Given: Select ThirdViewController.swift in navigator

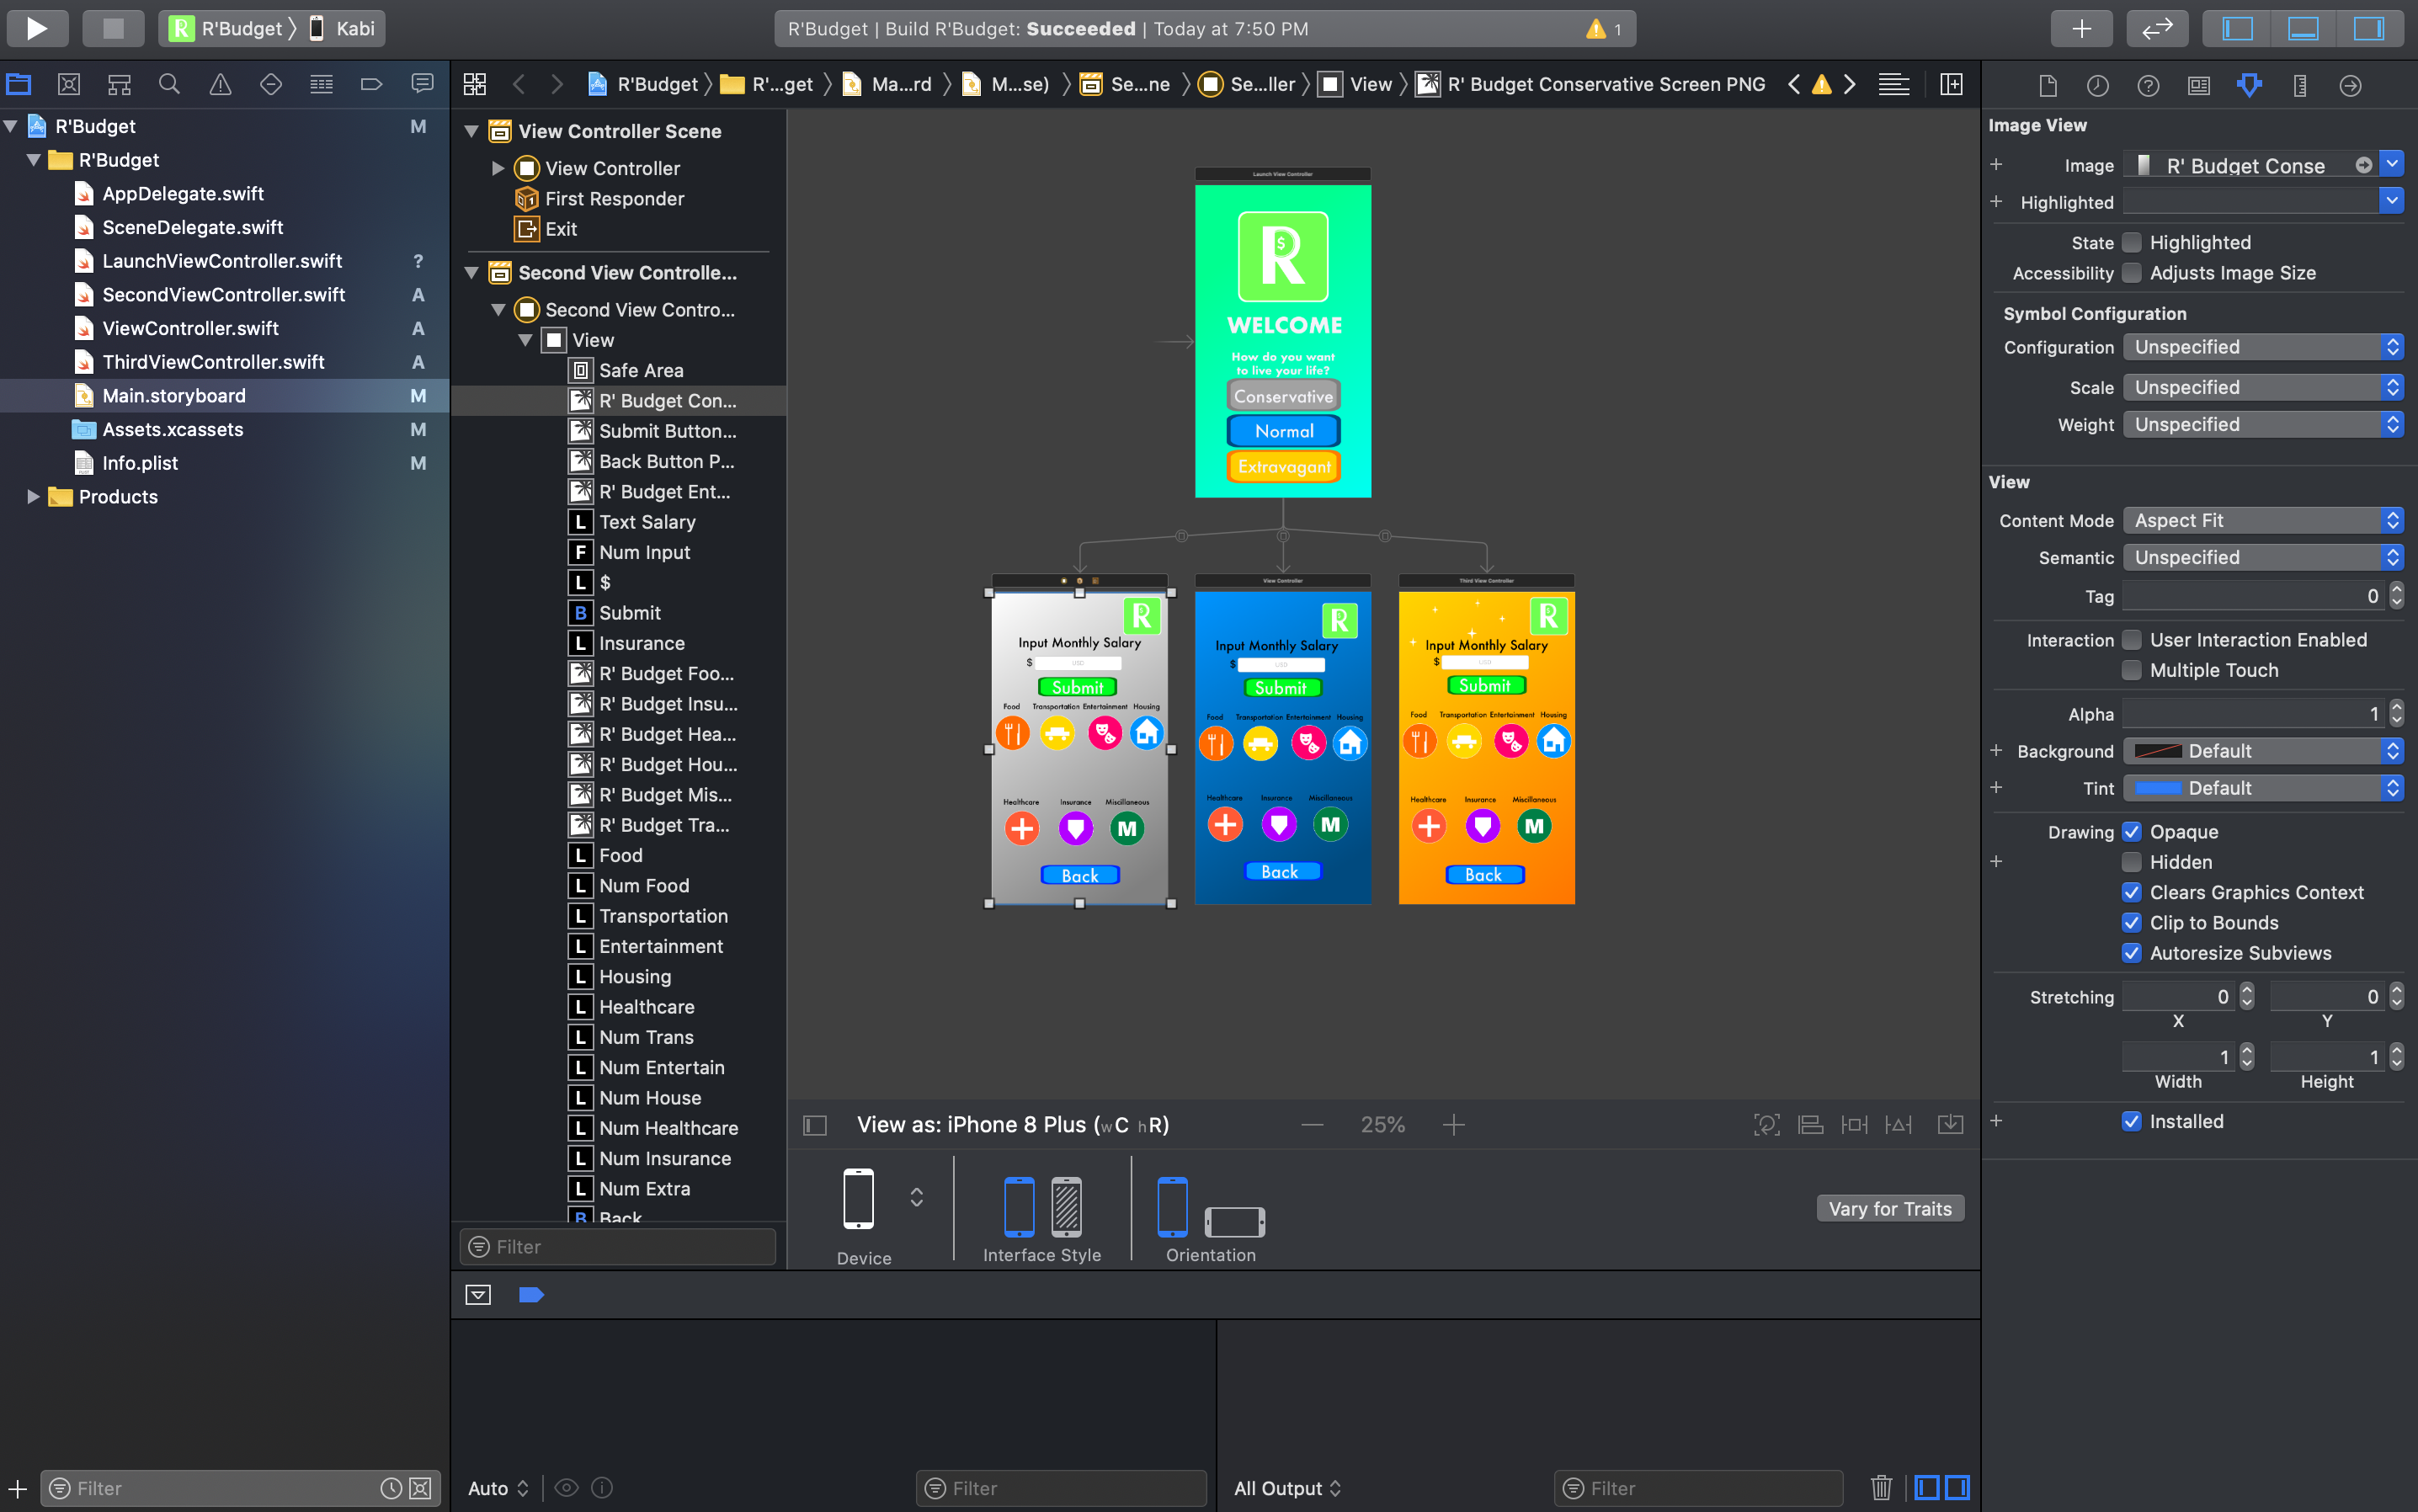Looking at the screenshot, I should pyautogui.click(x=213, y=362).
